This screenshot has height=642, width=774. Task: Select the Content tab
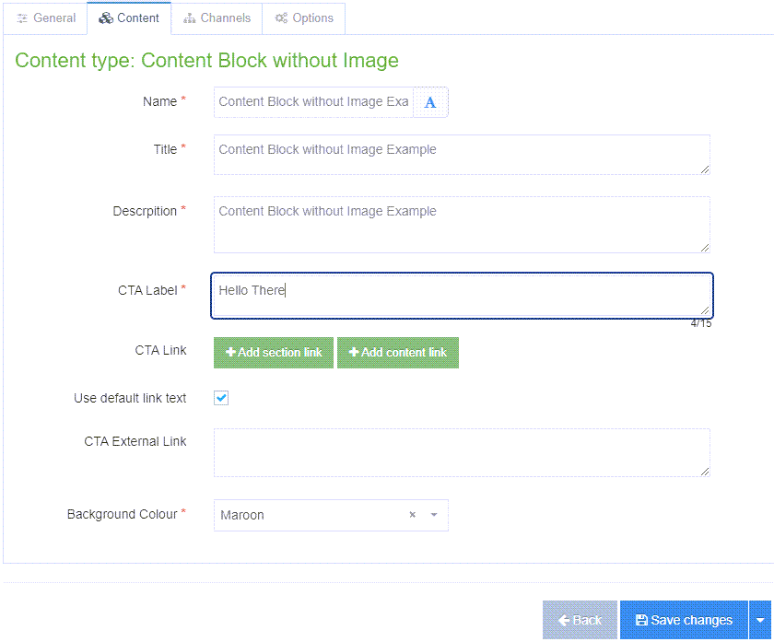click(x=129, y=18)
